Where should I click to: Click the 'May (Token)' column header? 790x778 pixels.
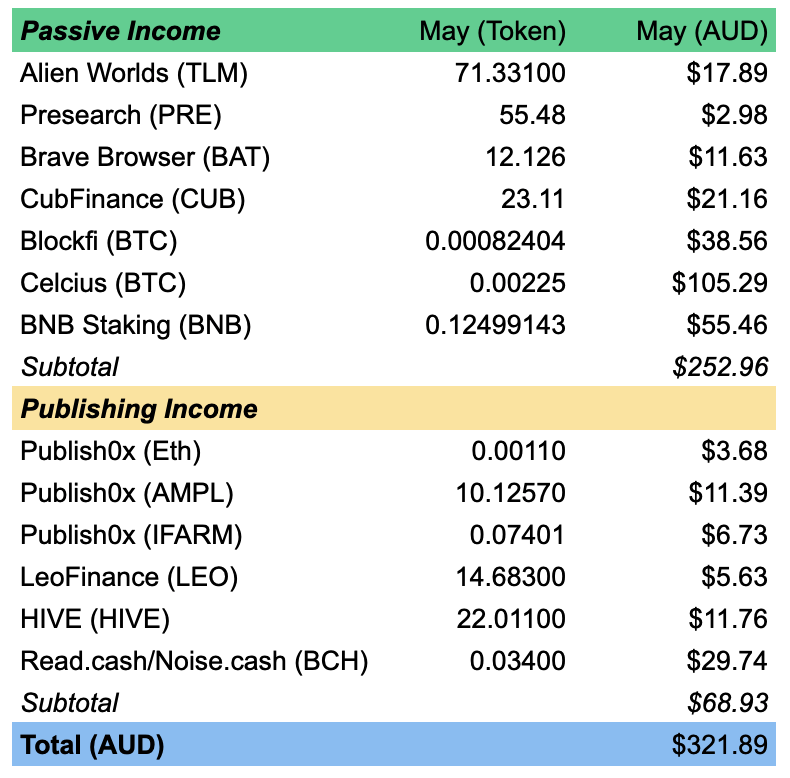[492, 31]
